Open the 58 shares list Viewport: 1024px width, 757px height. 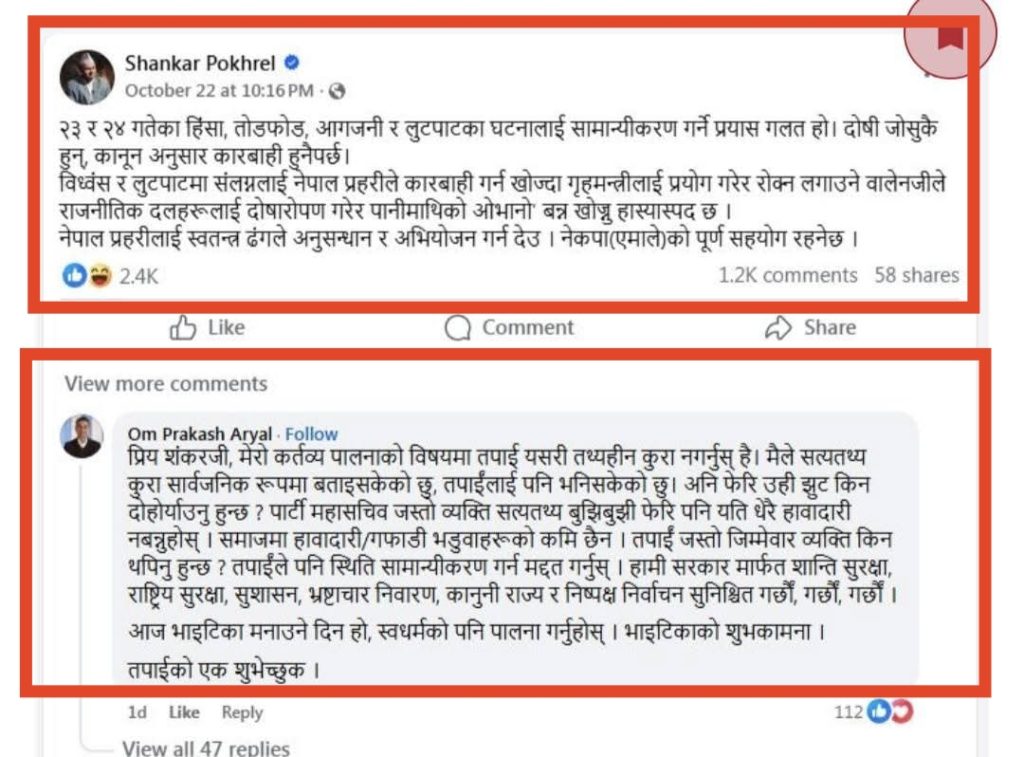[917, 275]
